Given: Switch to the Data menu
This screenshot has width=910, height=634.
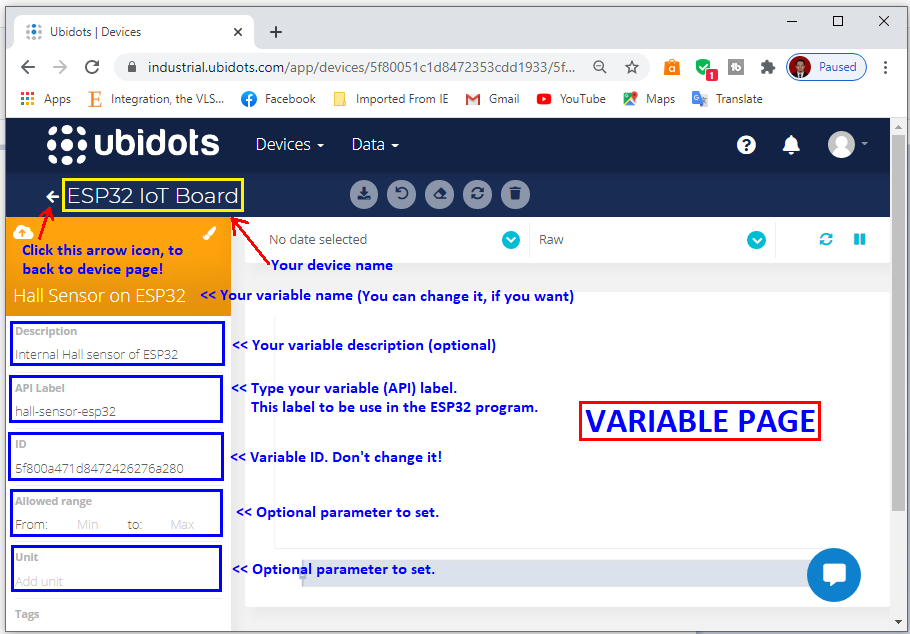Looking at the screenshot, I should coord(374,144).
